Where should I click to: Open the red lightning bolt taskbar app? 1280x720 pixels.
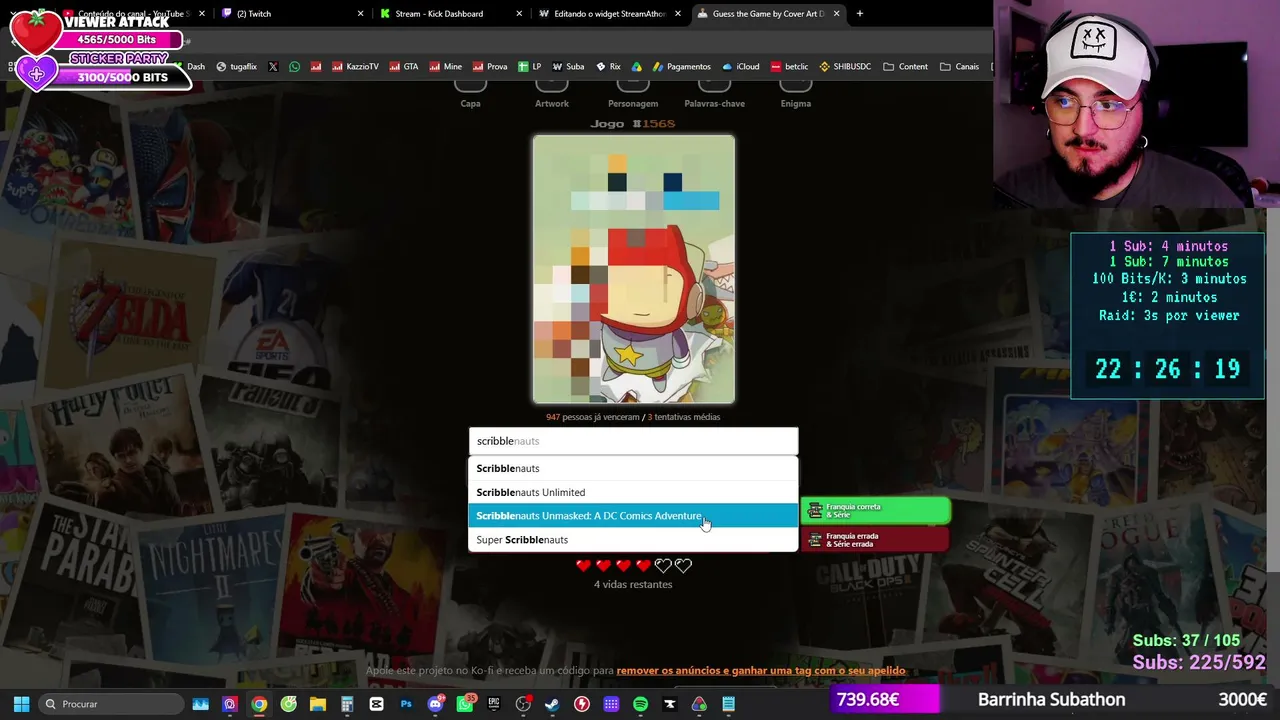[x=582, y=704]
